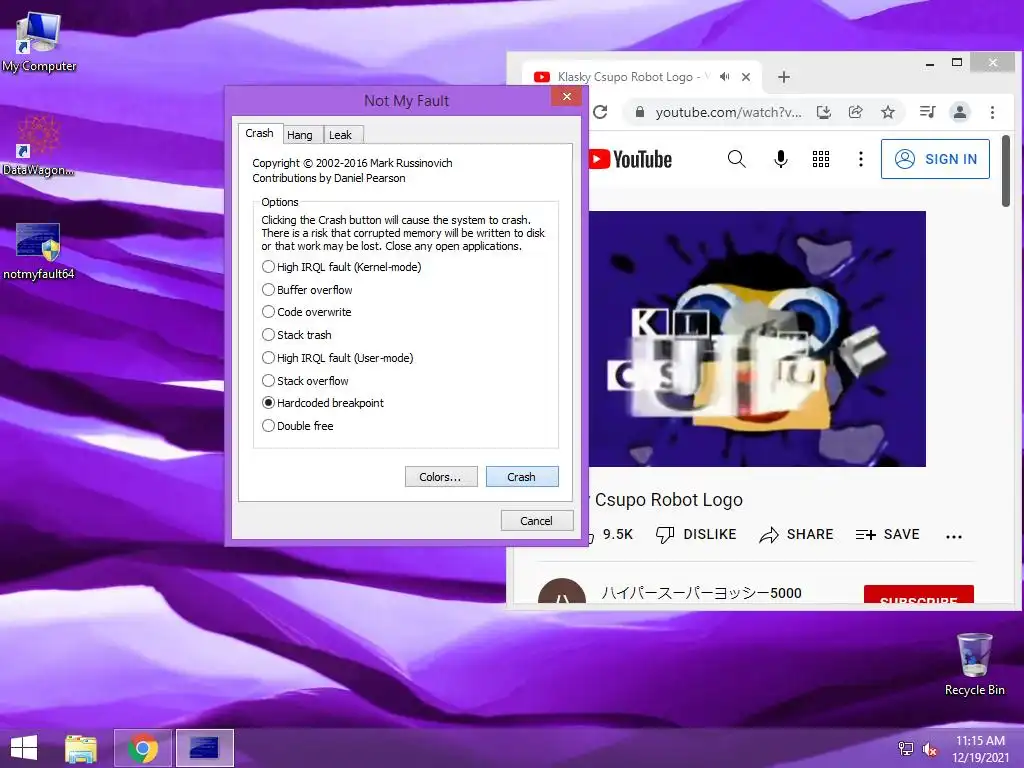This screenshot has height=768, width=1024.
Task: Click the YouTube address bar URL
Action: coord(729,112)
